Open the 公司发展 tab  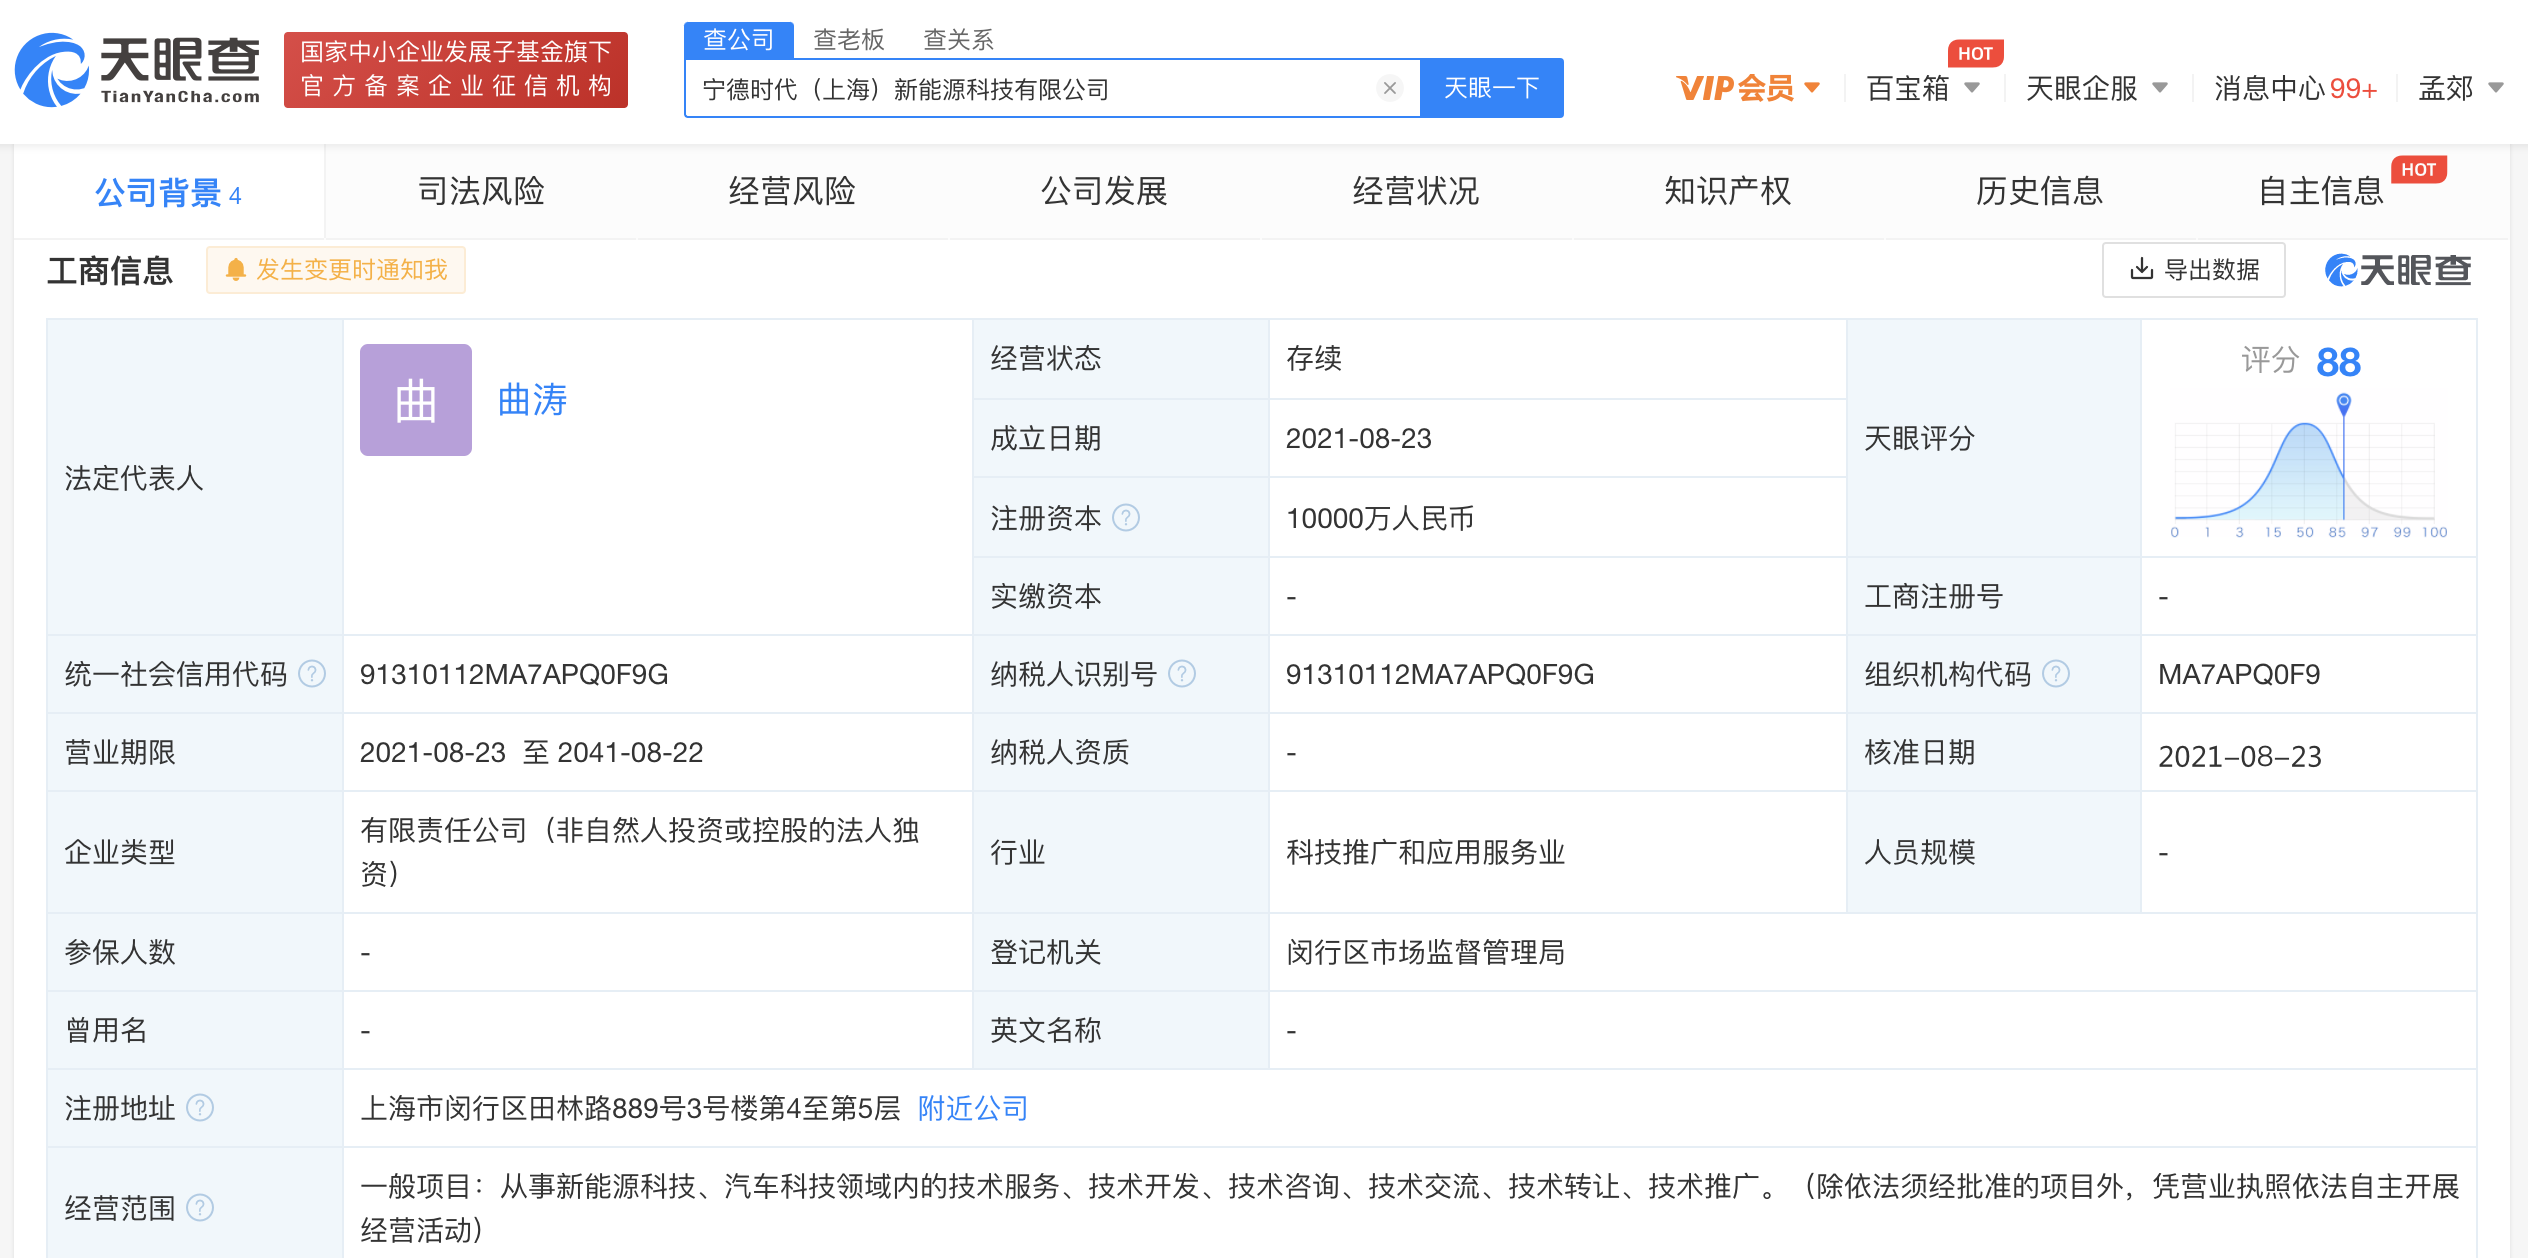[x=1104, y=191]
